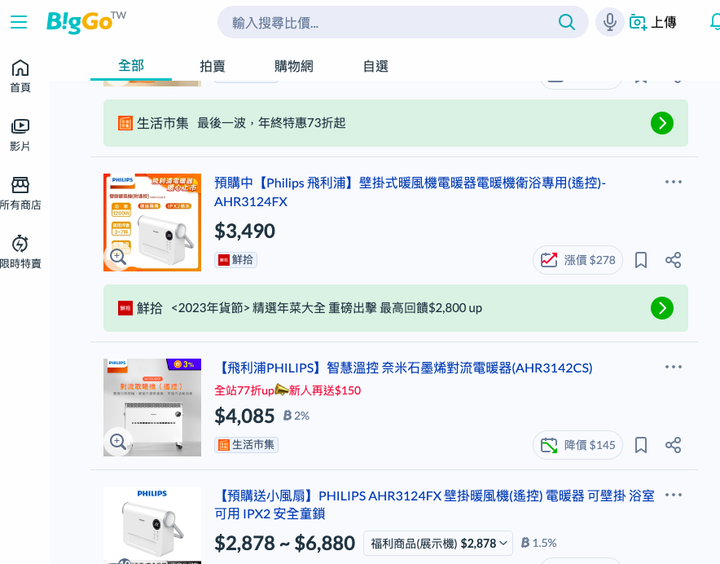Image resolution: width=720 pixels, height=564 pixels.
Task: Switch to the 自選 tab
Action: (x=376, y=66)
